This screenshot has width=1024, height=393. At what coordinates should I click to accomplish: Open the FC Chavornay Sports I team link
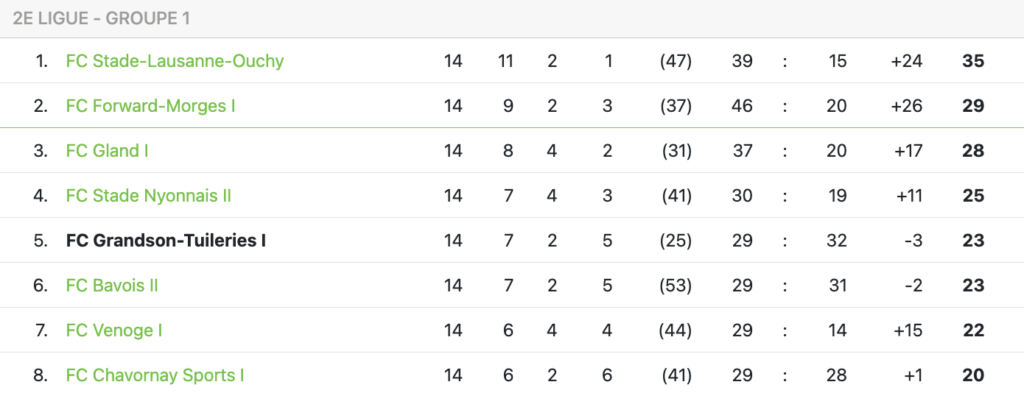(x=155, y=376)
